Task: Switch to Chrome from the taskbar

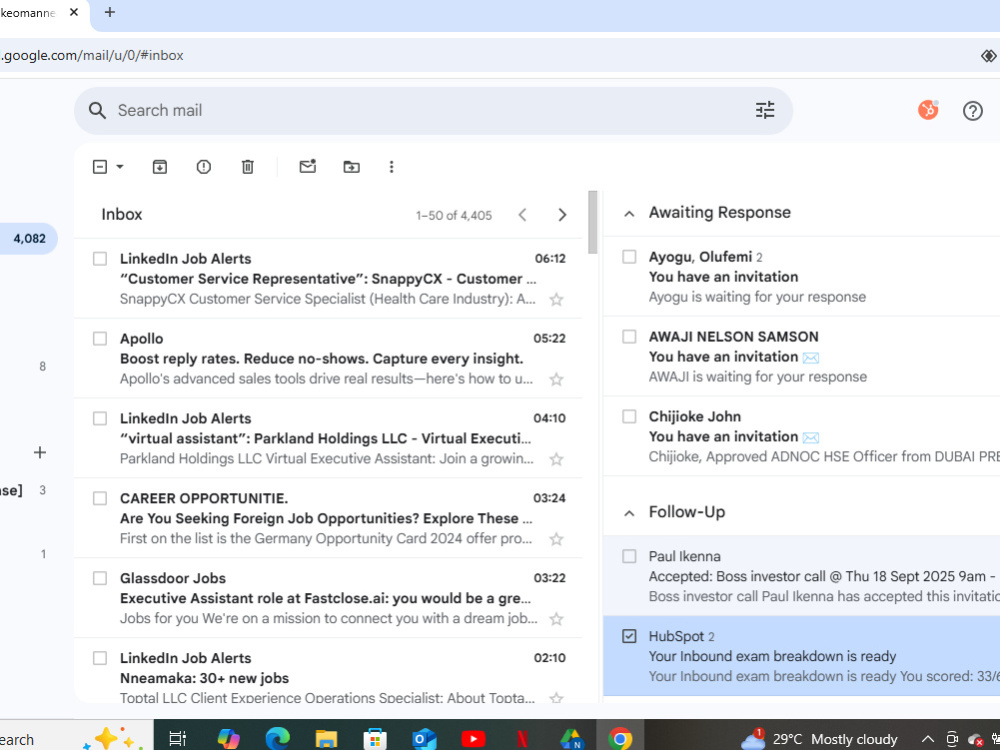Action: (619, 739)
